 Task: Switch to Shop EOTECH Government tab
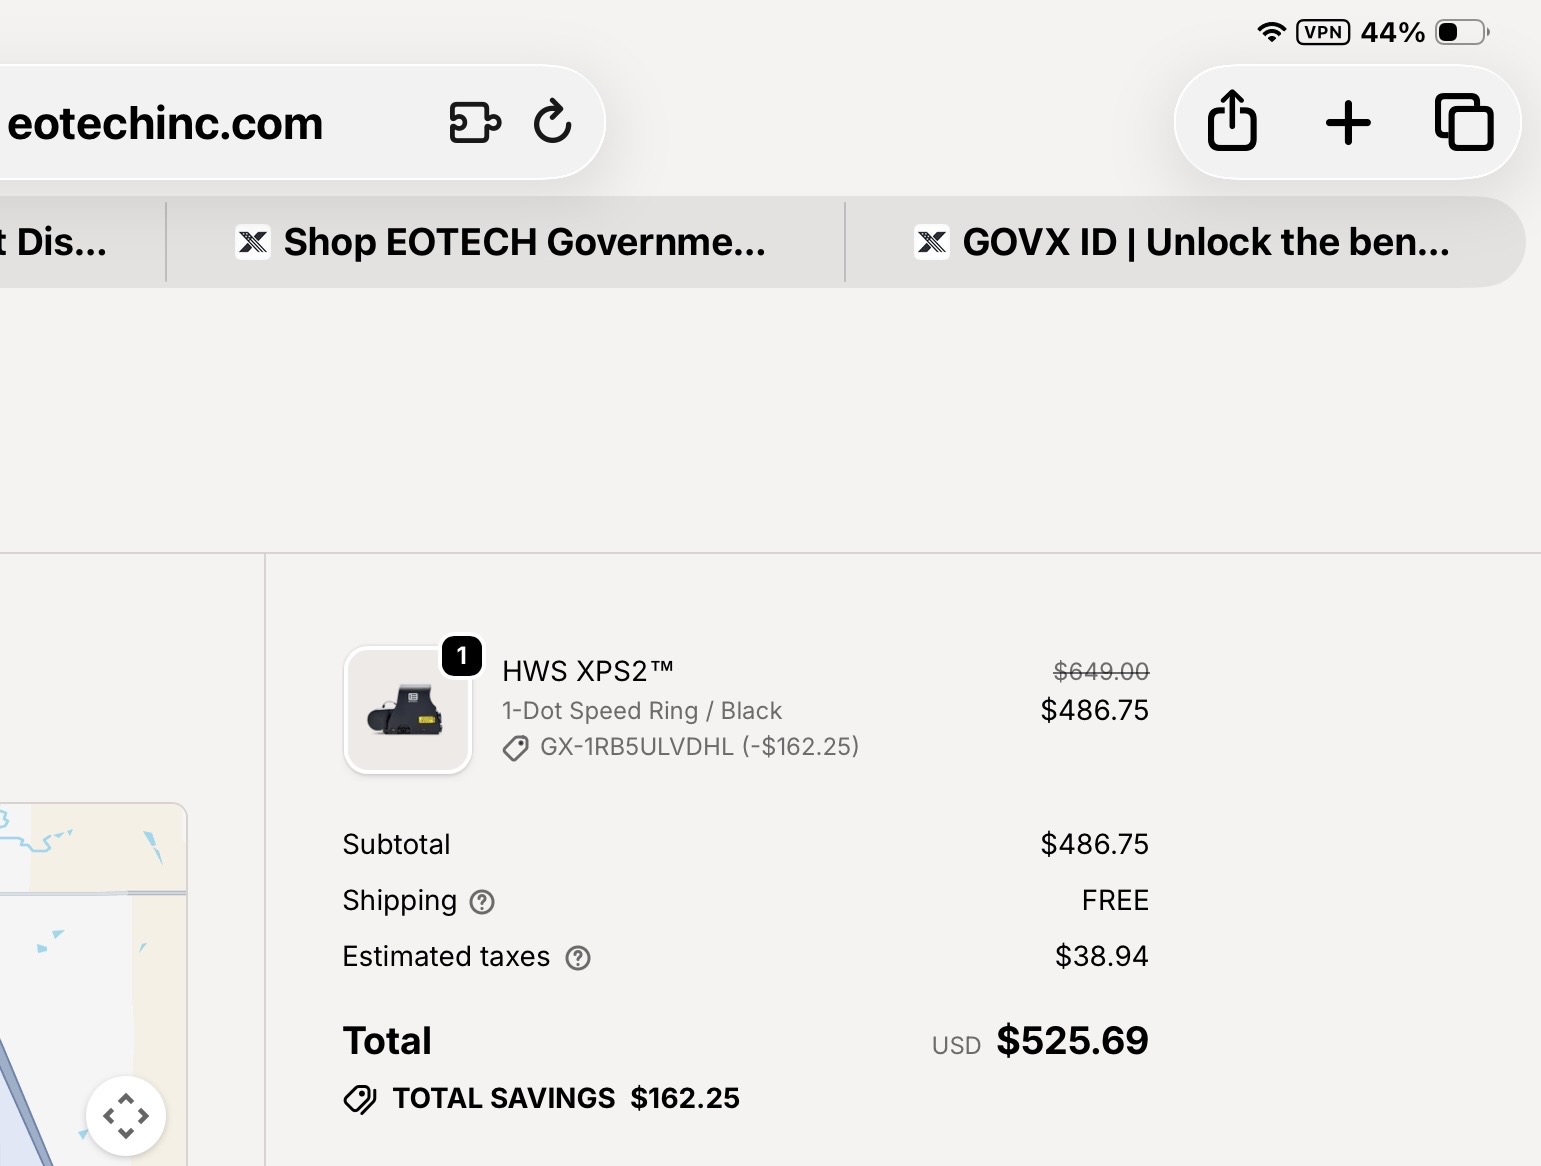tap(506, 242)
